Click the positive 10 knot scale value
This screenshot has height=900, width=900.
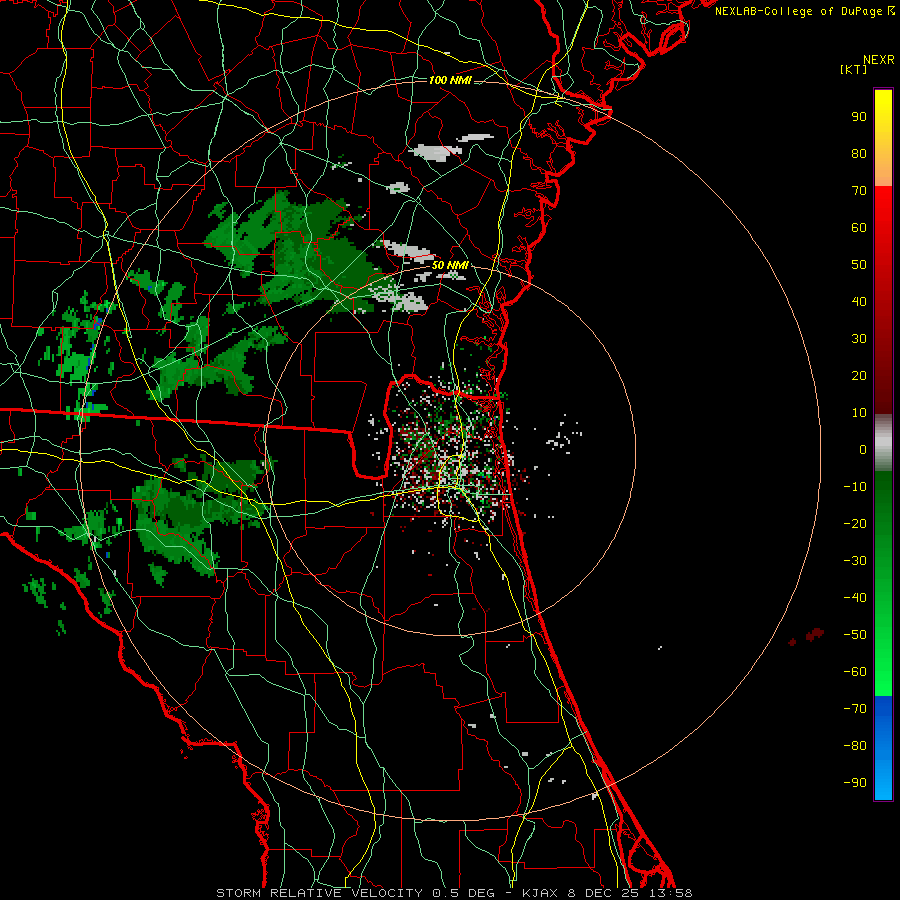[859, 413]
